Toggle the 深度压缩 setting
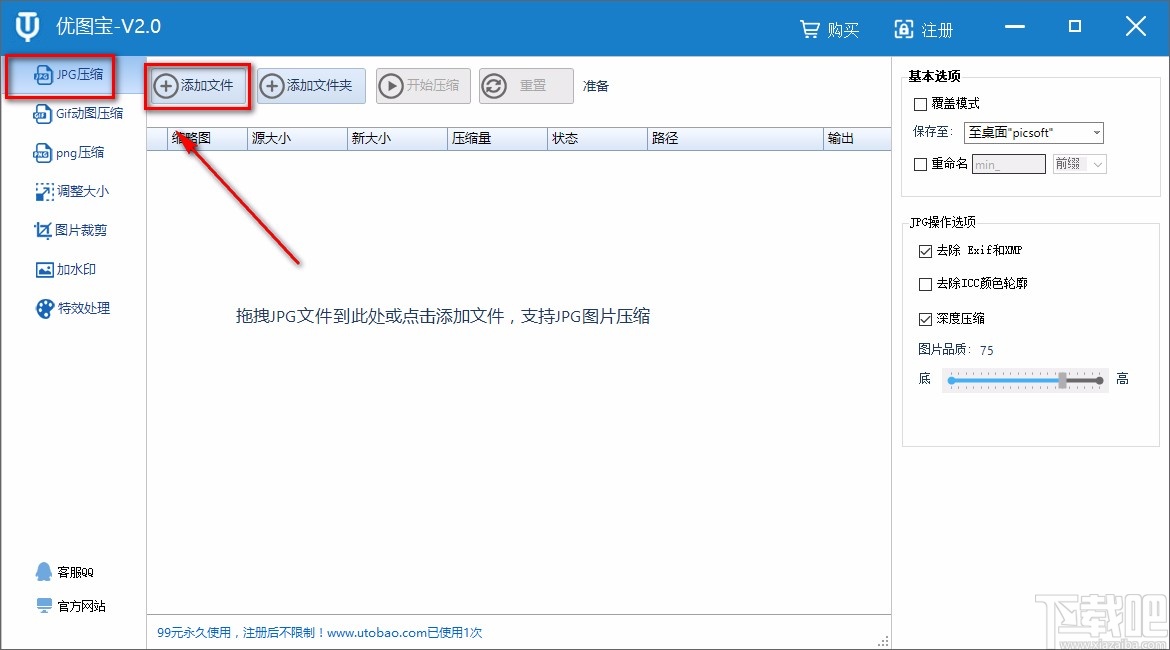This screenshot has width=1170, height=650. (x=925, y=319)
